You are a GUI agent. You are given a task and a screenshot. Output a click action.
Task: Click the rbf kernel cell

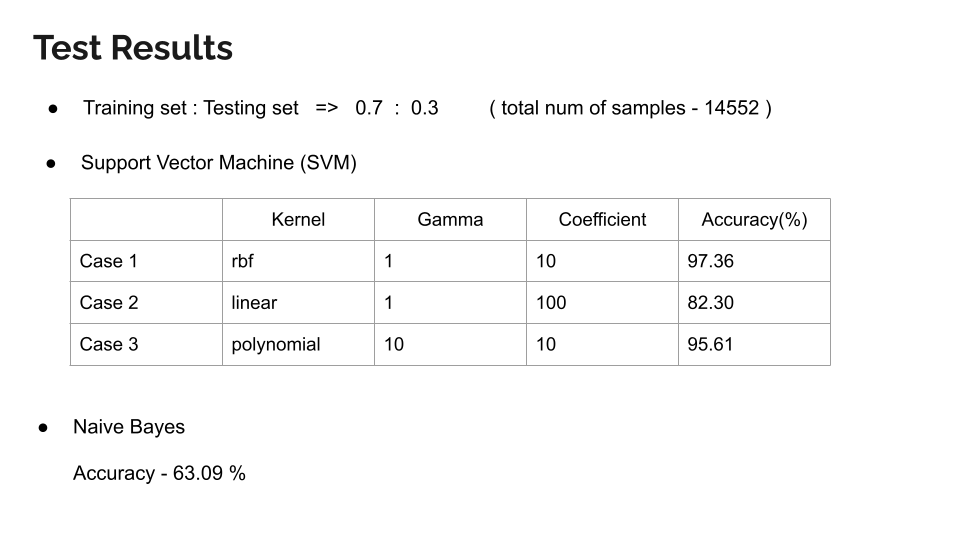(298, 261)
